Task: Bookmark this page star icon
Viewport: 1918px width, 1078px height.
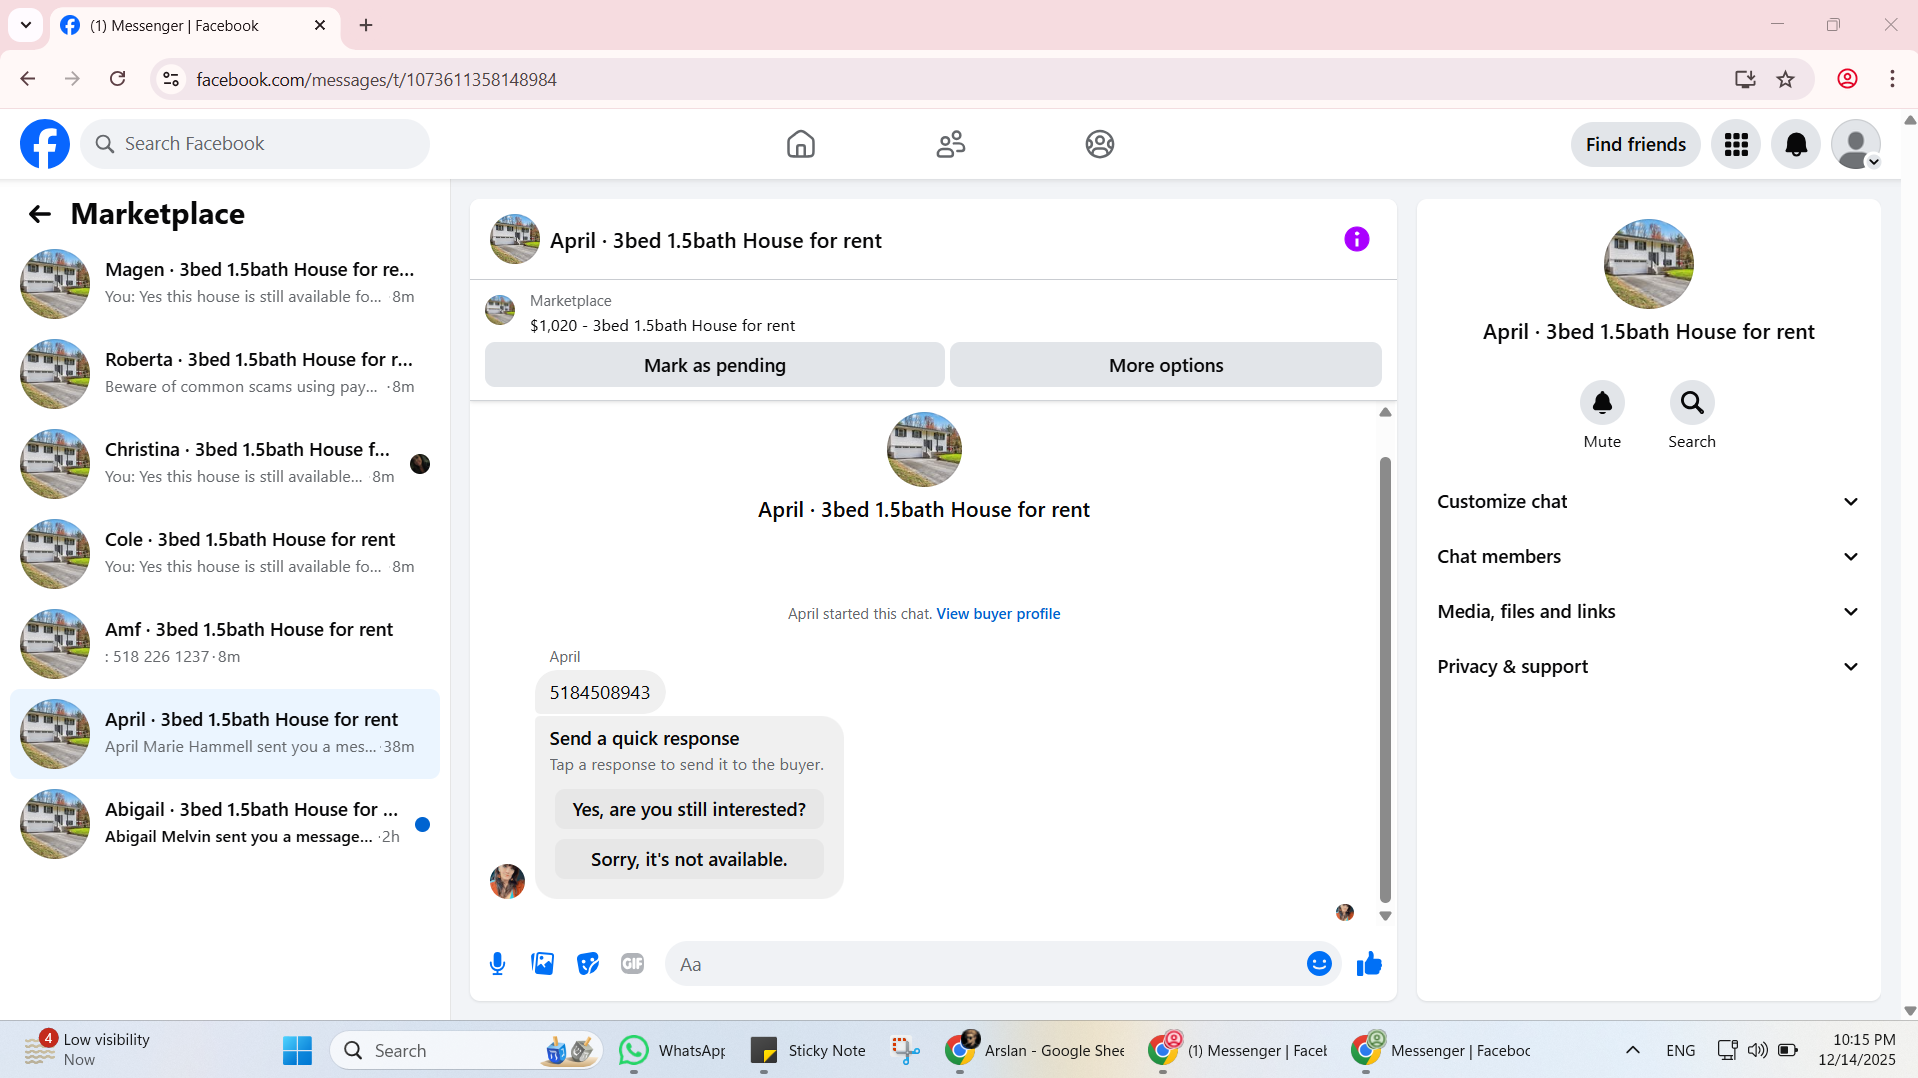Action: pos(1786,79)
